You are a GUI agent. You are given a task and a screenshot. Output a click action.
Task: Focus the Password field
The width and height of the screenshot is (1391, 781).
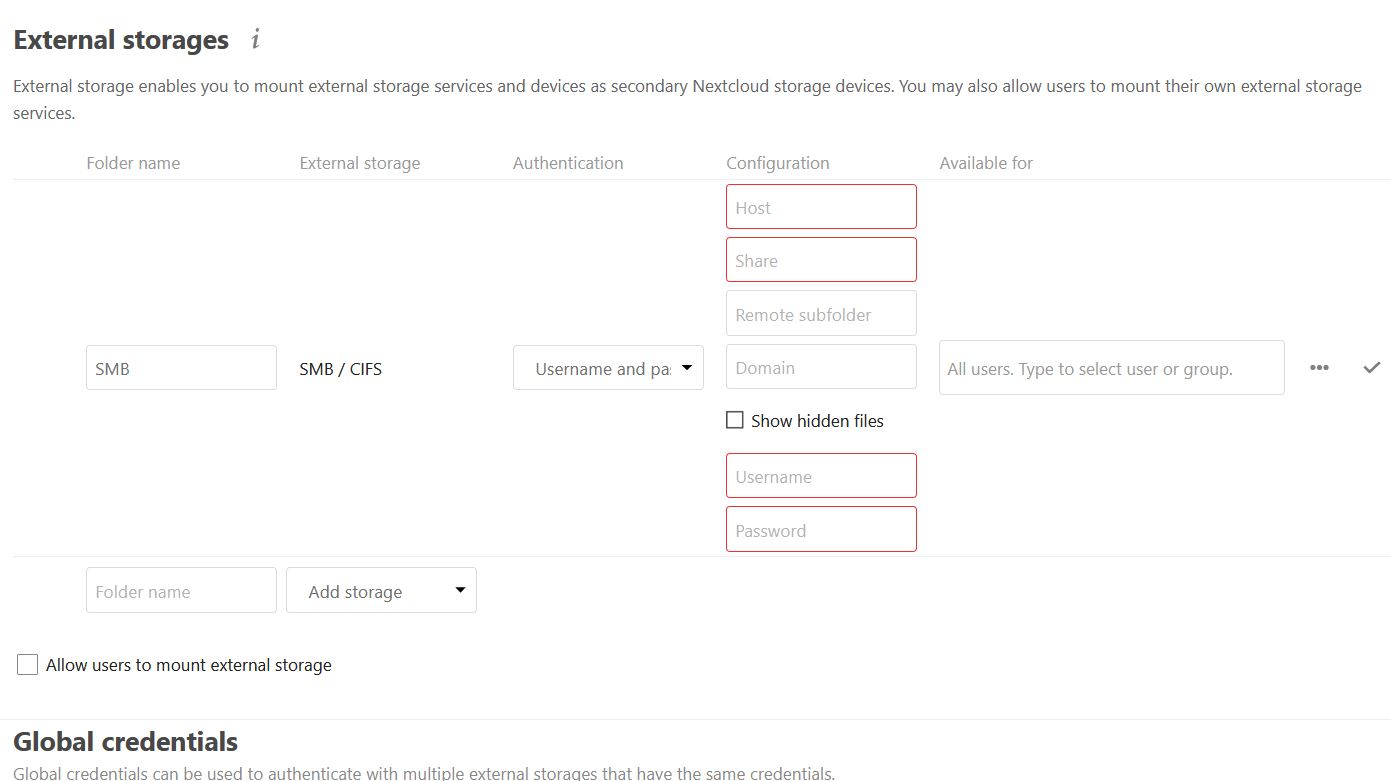821,530
